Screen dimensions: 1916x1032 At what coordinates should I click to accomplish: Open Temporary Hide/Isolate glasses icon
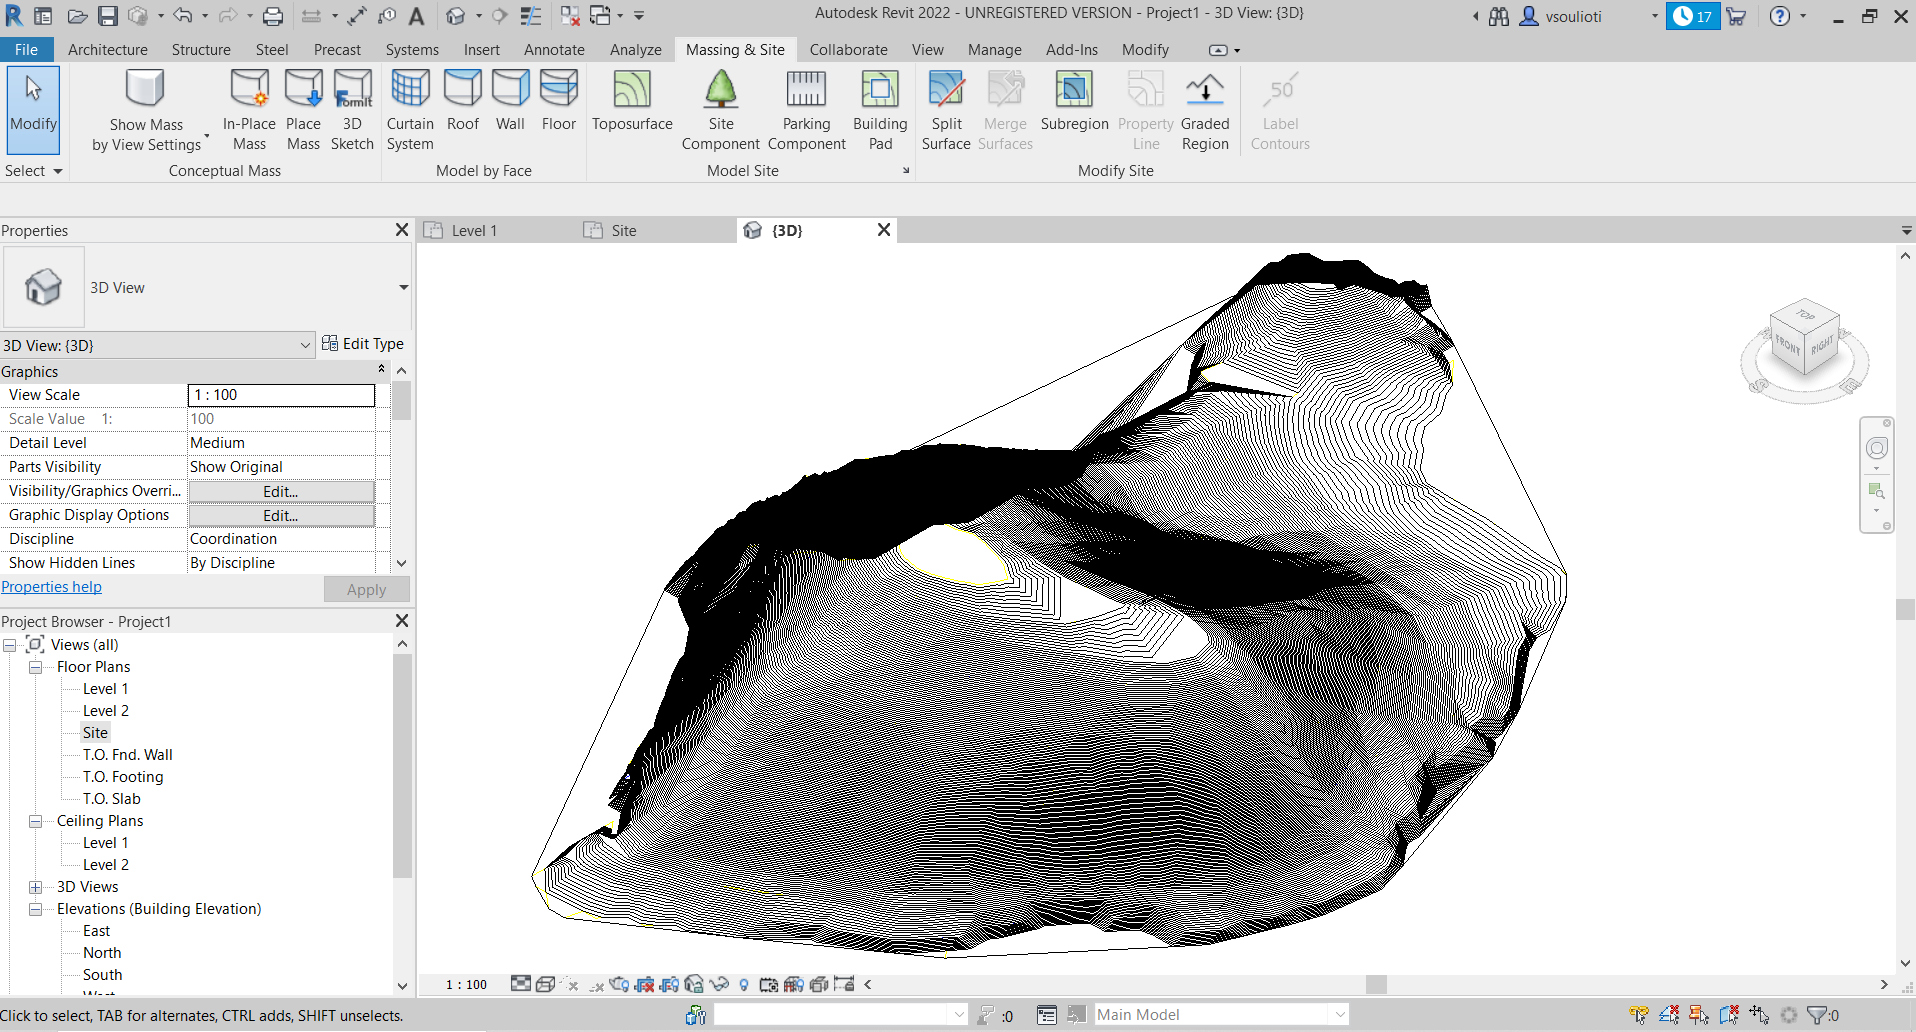[718, 984]
